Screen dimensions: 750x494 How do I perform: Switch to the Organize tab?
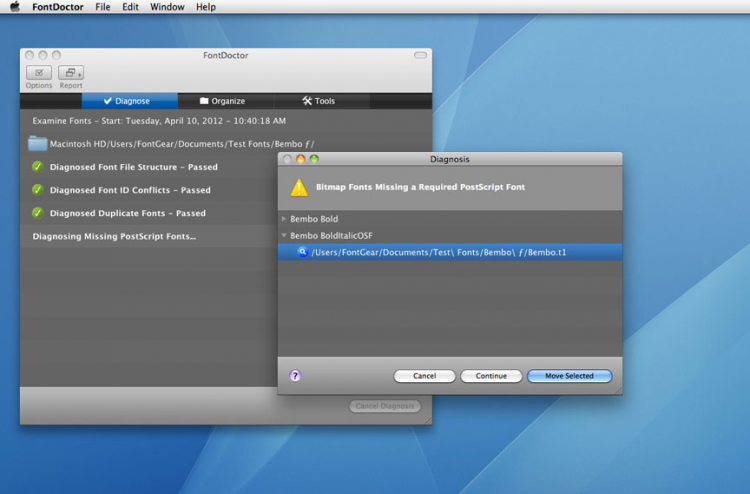[x=226, y=101]
